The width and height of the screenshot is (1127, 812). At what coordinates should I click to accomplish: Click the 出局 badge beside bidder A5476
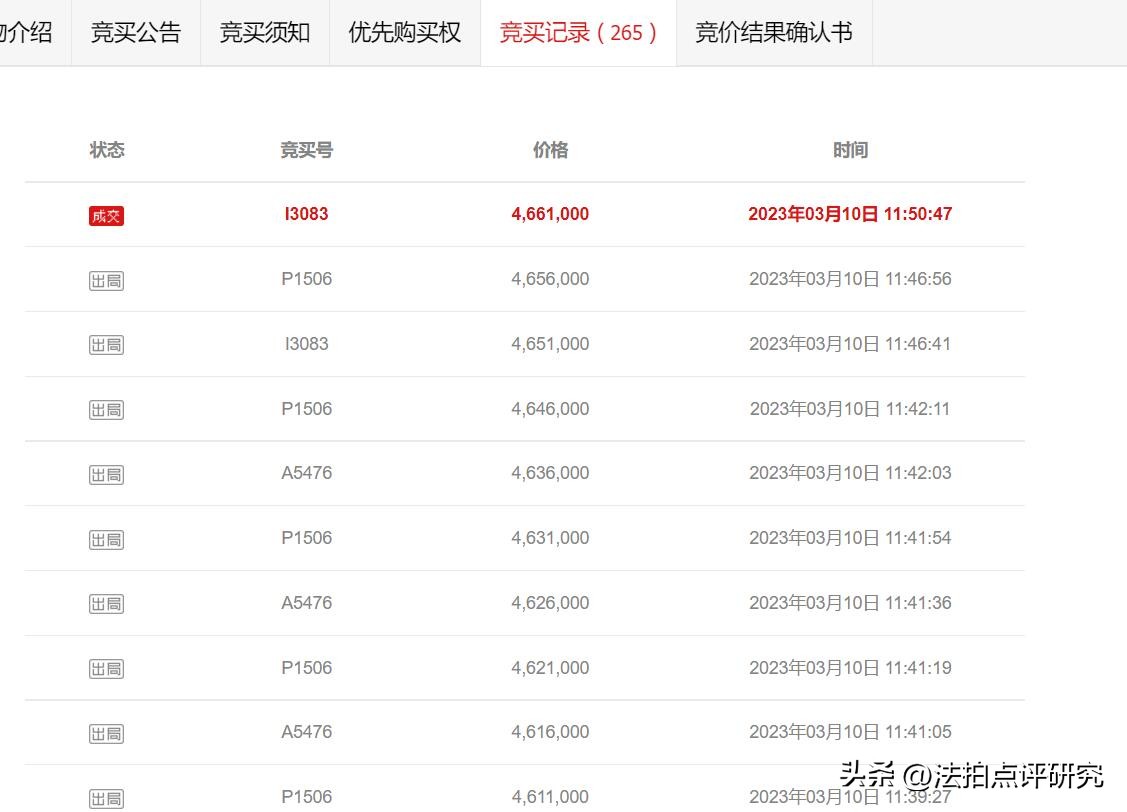[106, 474]
